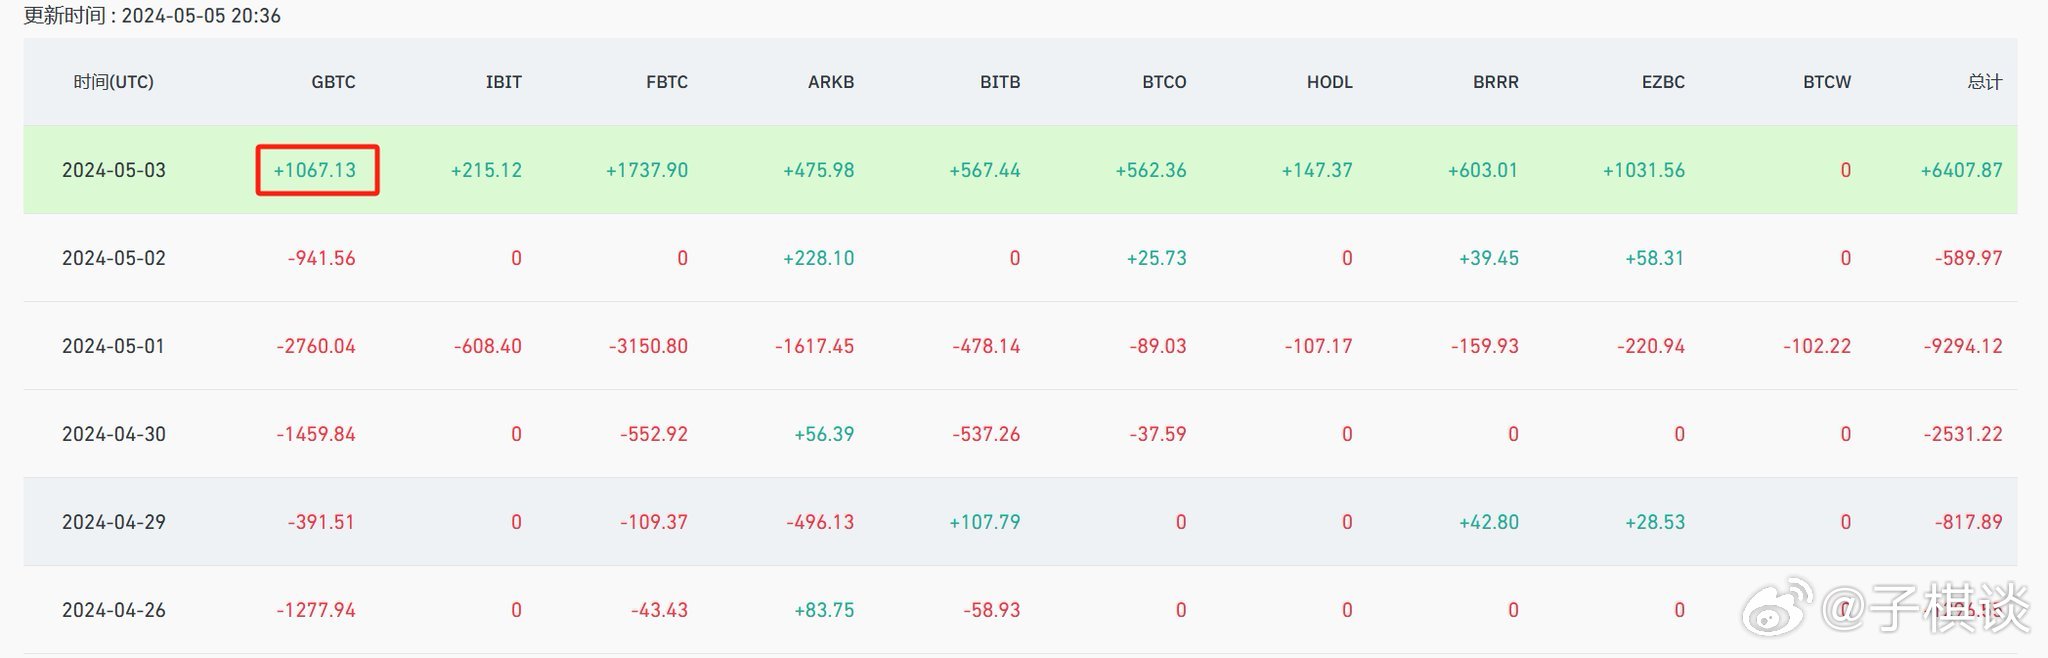Select the -9294.12 total value
This screenshot has width=2048, height=658.
coord(1962,346)
